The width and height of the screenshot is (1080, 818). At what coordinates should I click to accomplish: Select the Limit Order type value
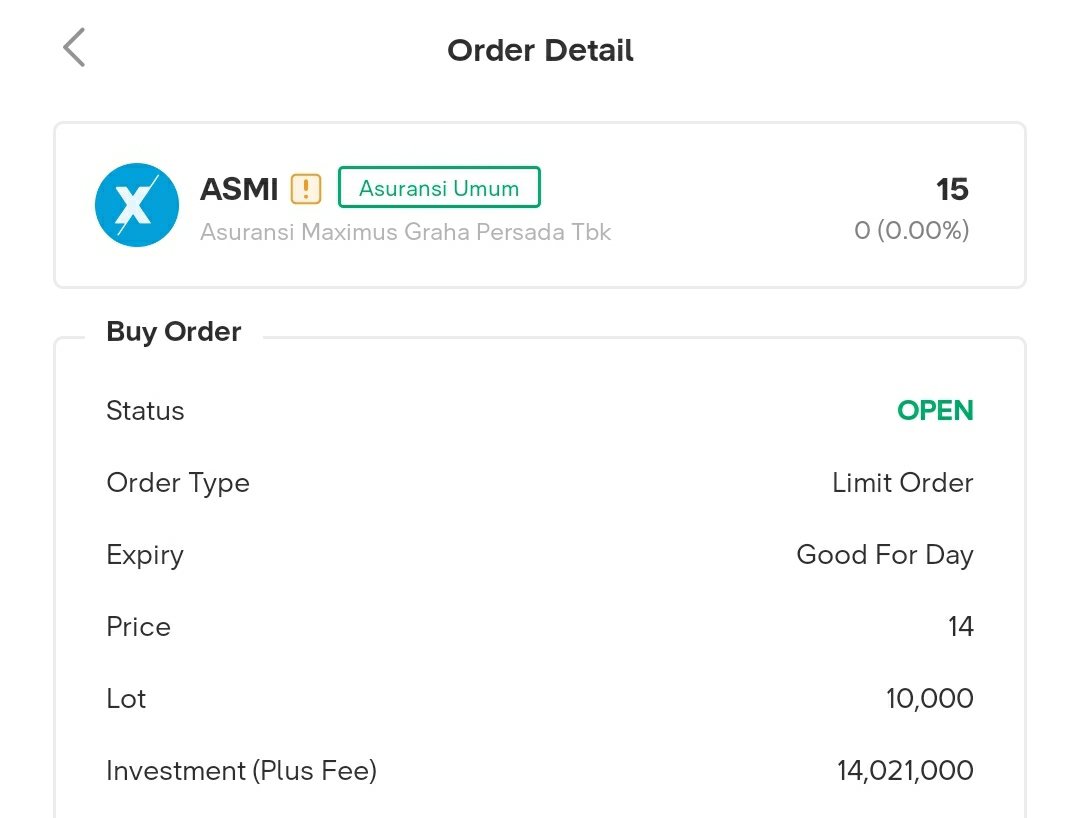[902, 483]
